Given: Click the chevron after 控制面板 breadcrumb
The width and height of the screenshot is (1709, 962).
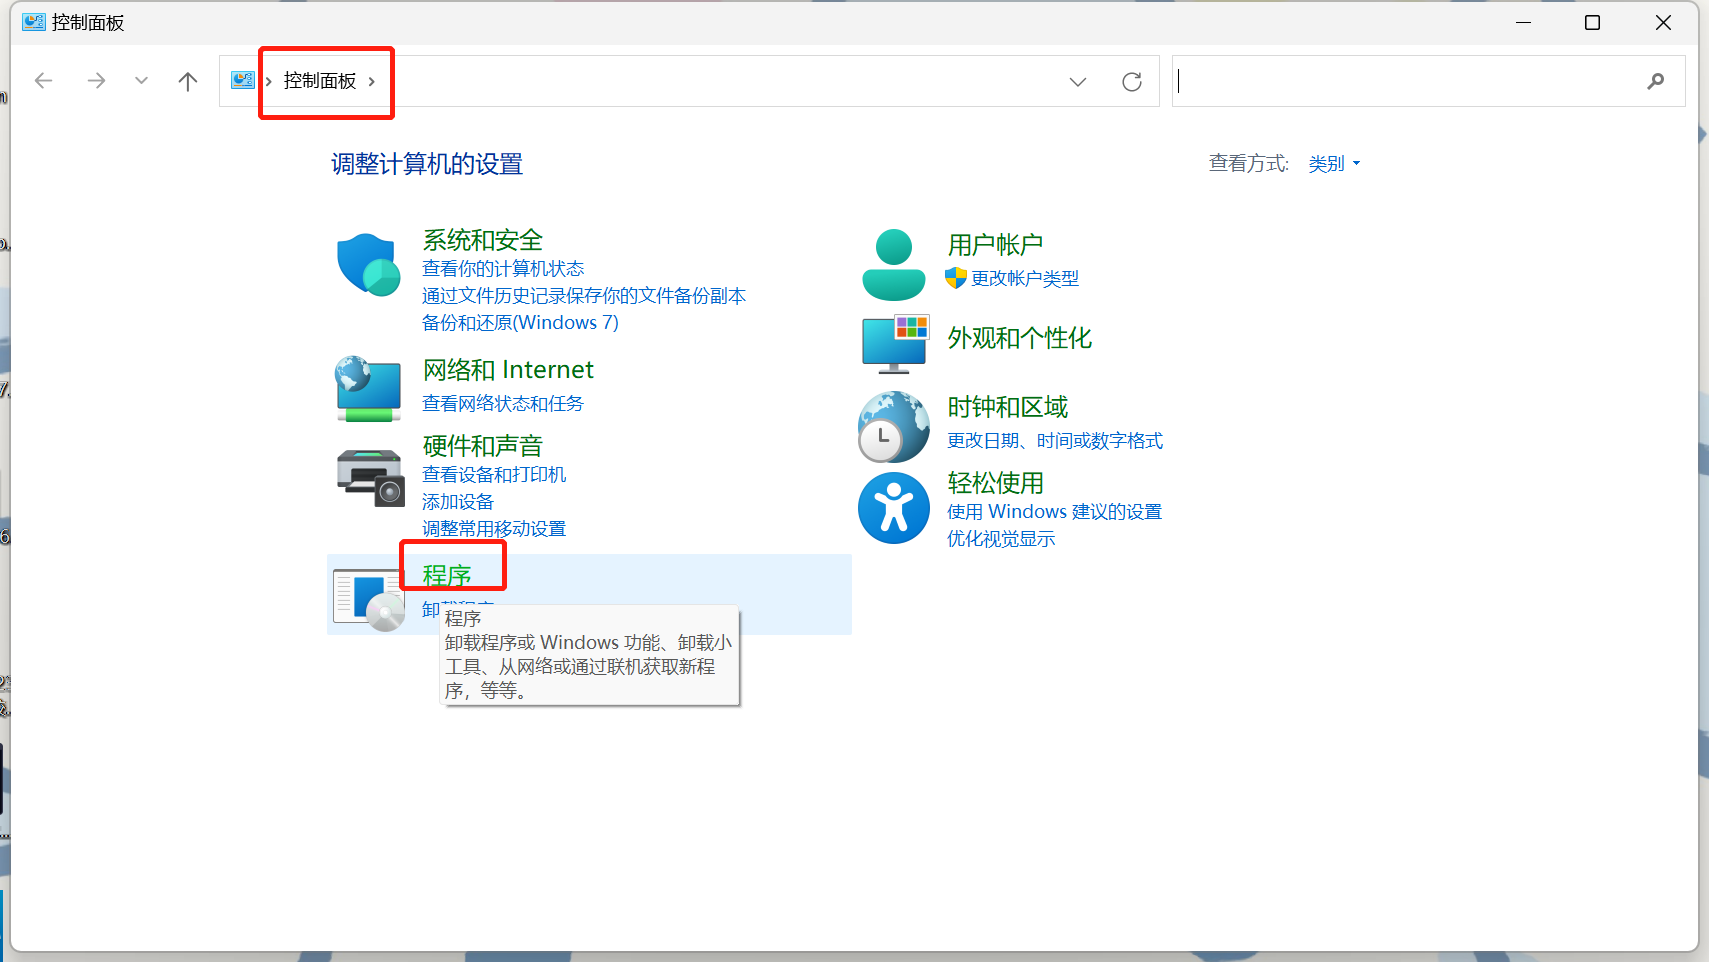Looking at the screenshot, I should click(x=372, y=82).
